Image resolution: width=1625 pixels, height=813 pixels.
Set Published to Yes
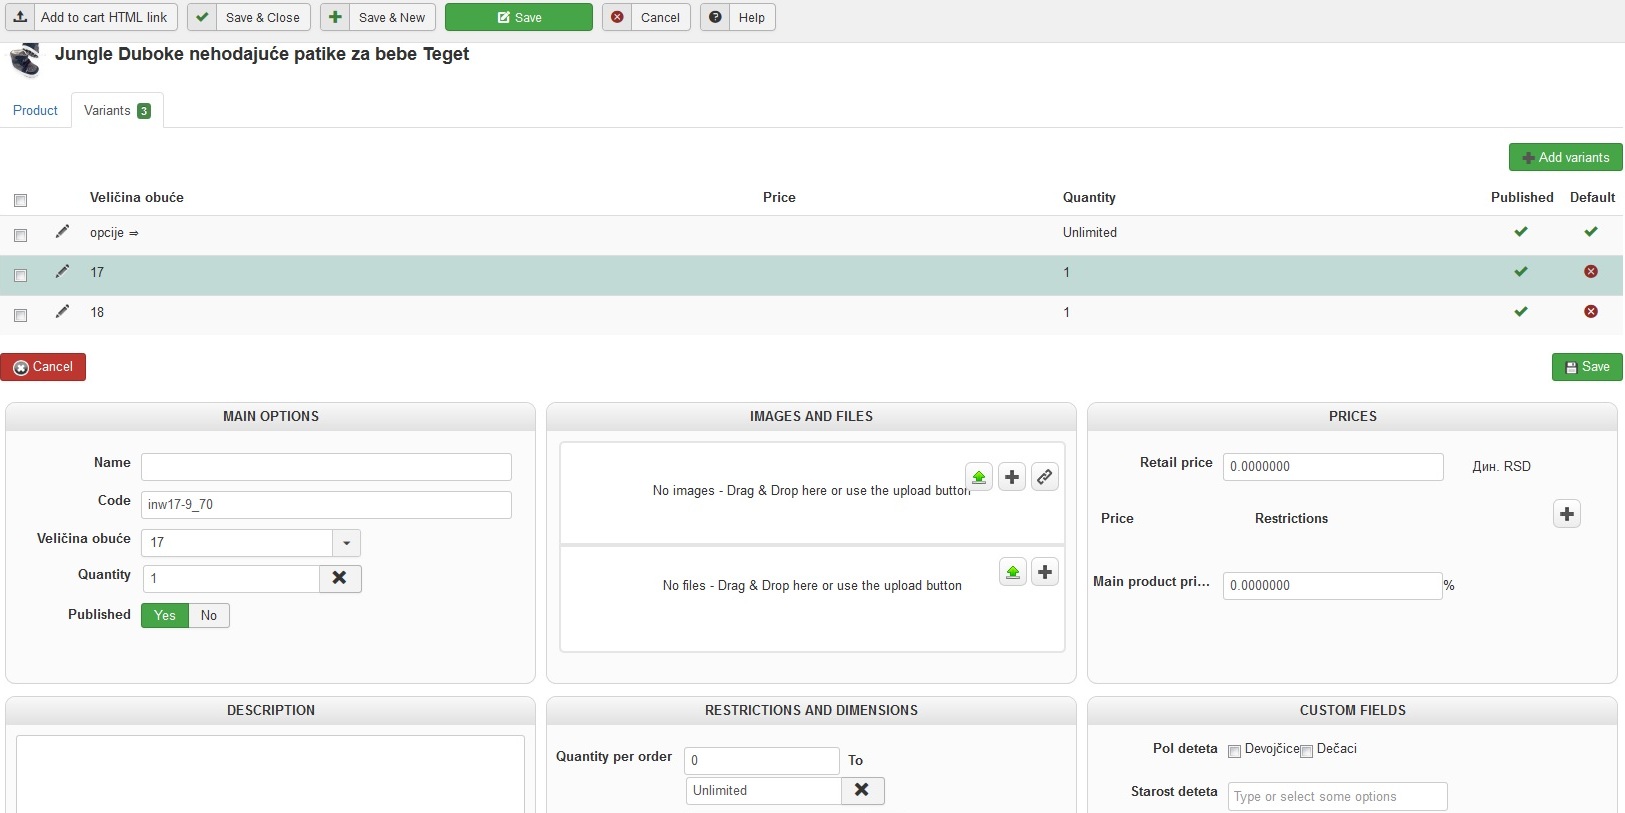click(165, 615)
